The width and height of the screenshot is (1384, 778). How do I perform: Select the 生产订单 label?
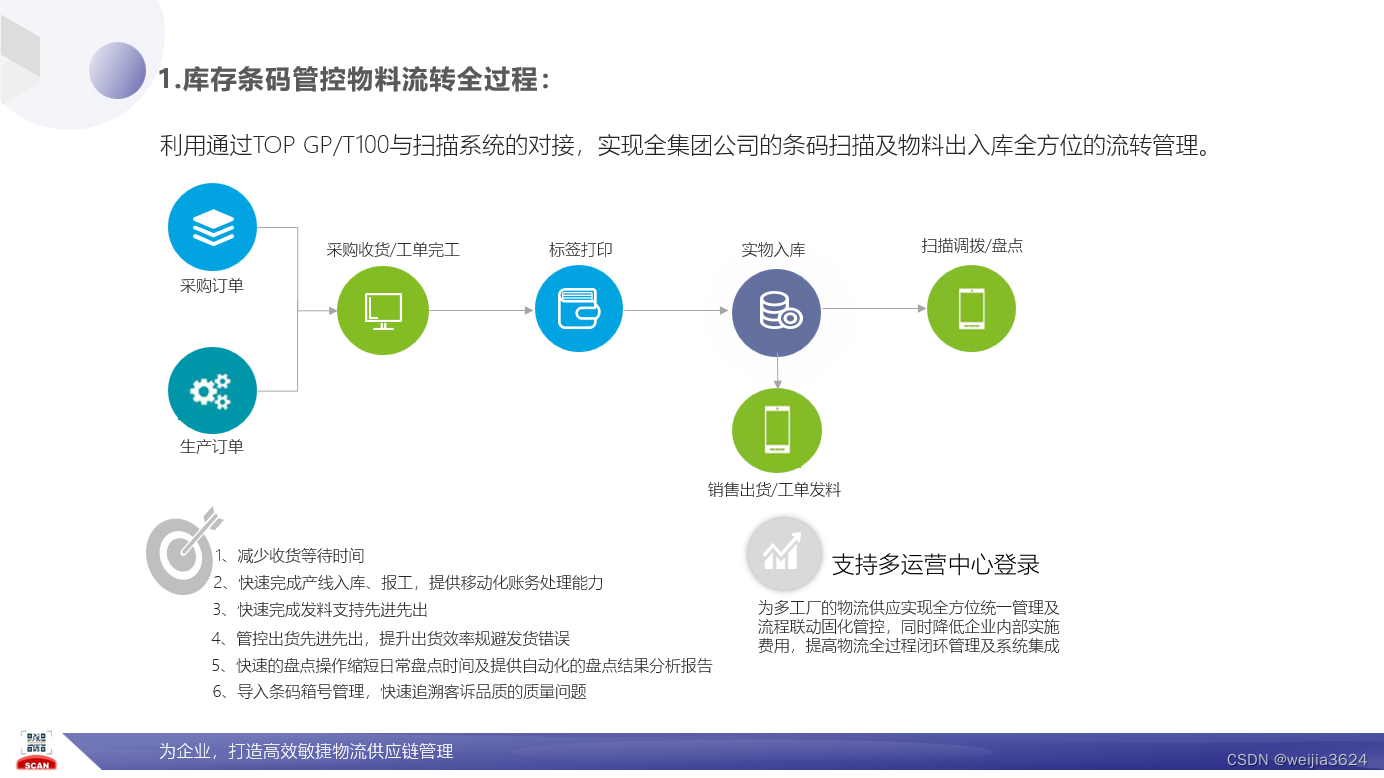click(x=212, y=447)
